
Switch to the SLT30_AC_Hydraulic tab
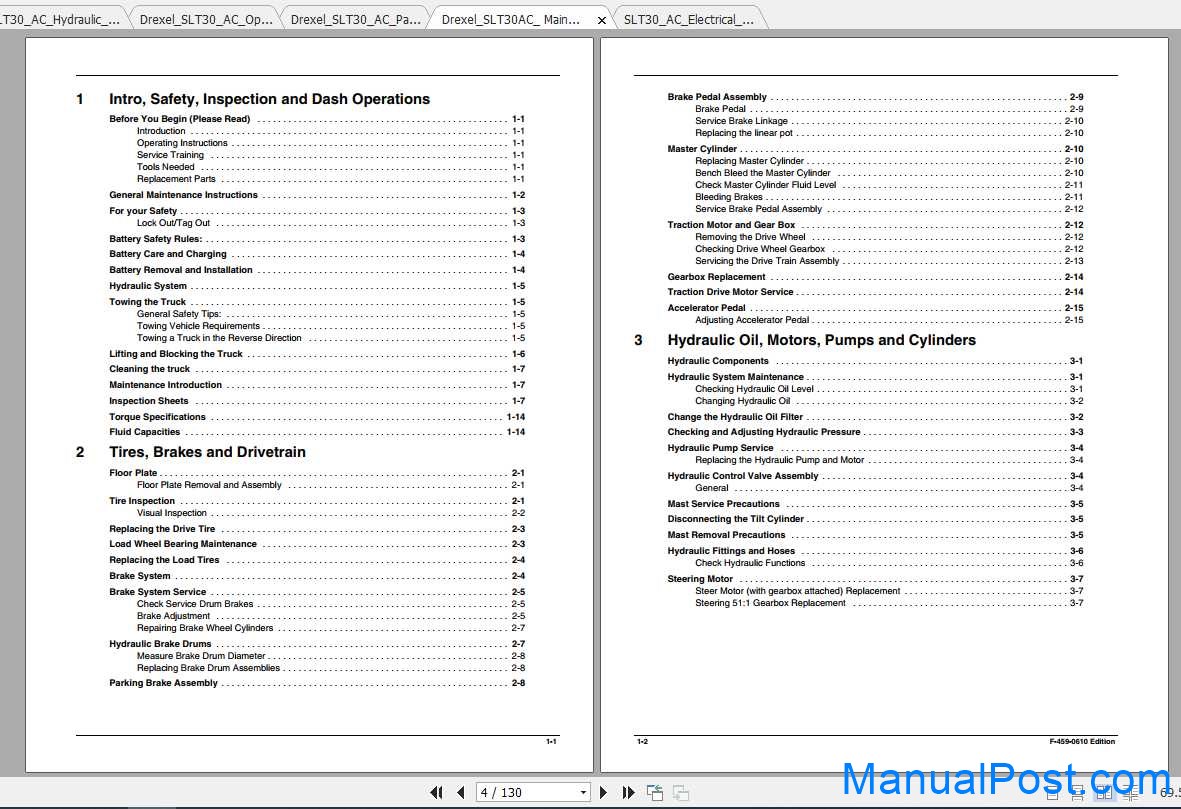point(62,19)
